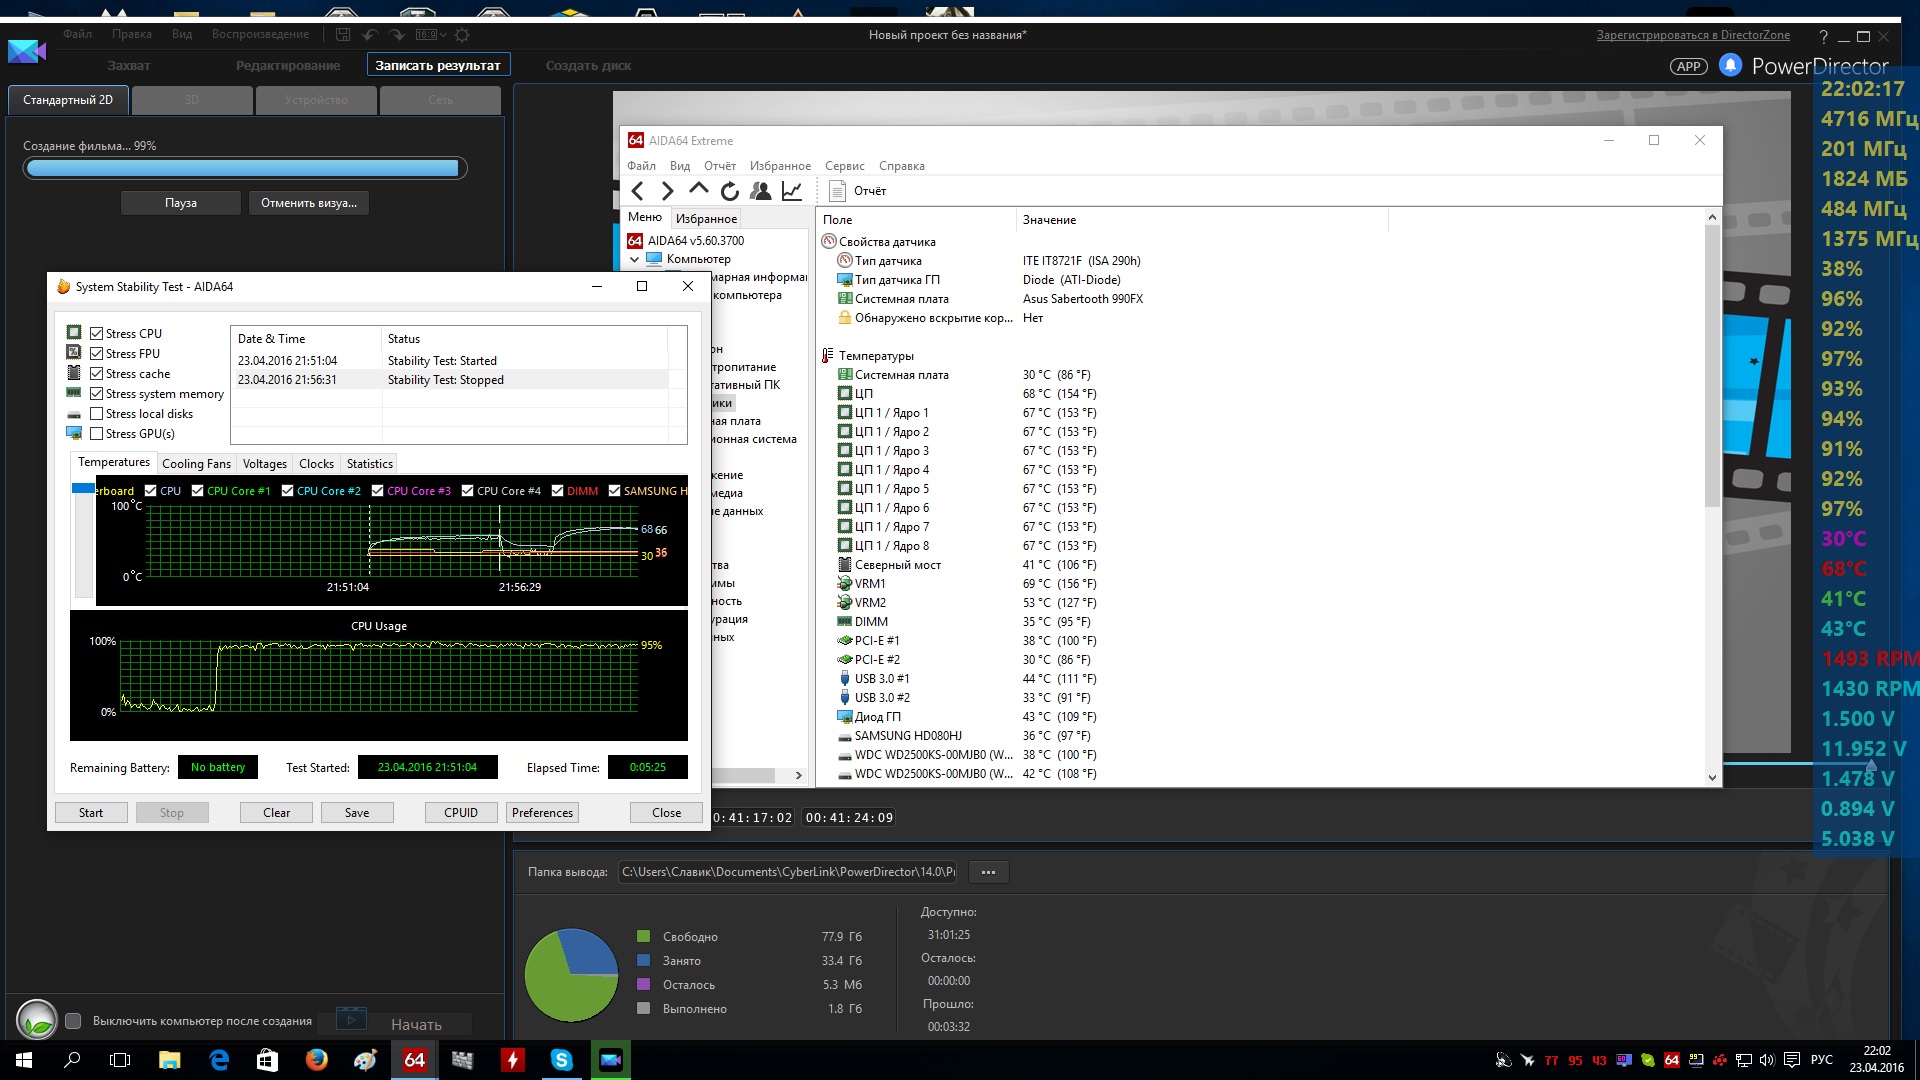Toggle shutdown computer after creation checkbox
Viewport: 1920px width, 1080px height.
pos(73,1021)
